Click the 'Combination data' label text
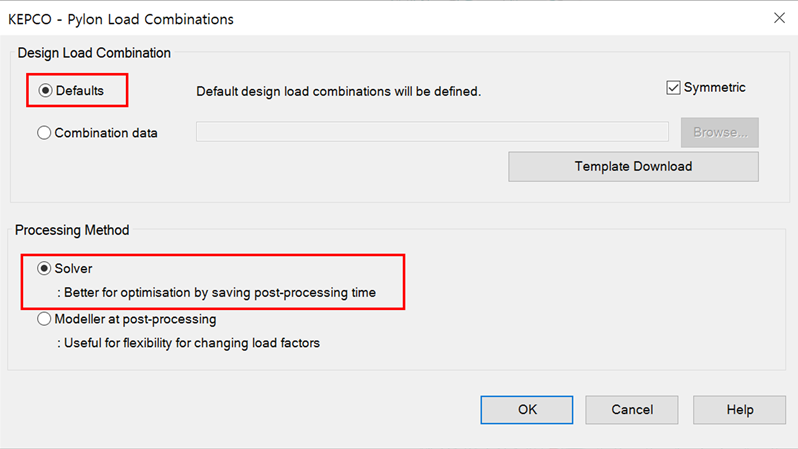 (106, 132)
